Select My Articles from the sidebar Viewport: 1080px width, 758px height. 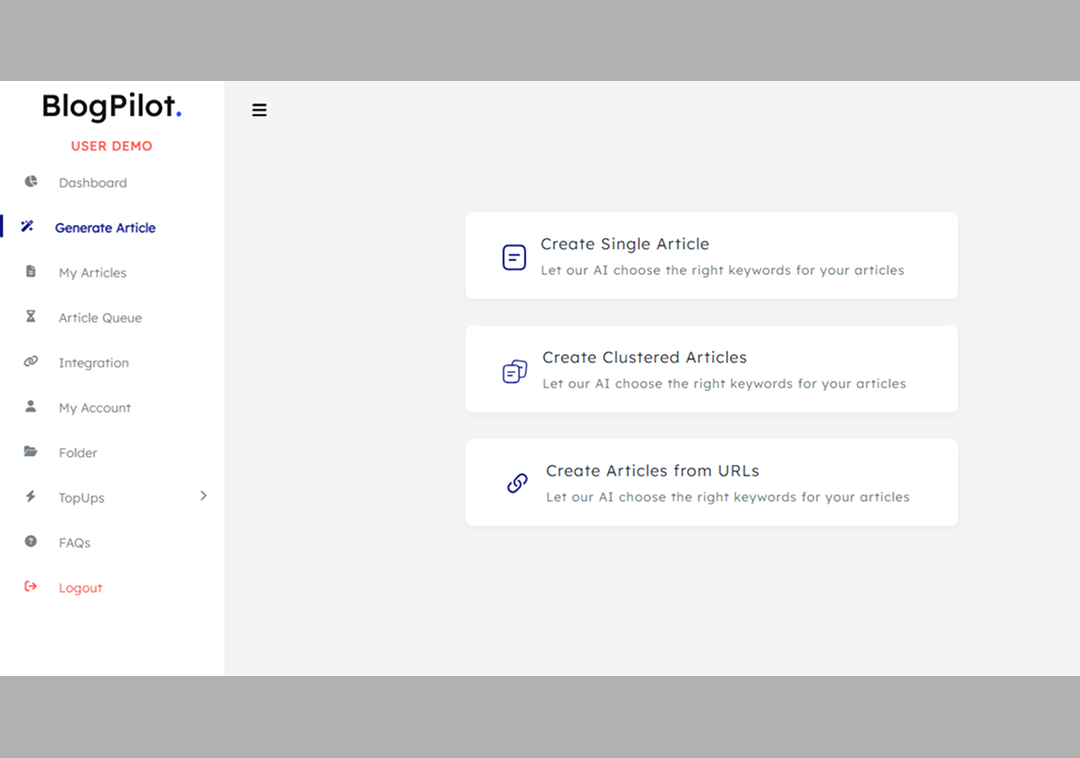click(x=92, y=272)
